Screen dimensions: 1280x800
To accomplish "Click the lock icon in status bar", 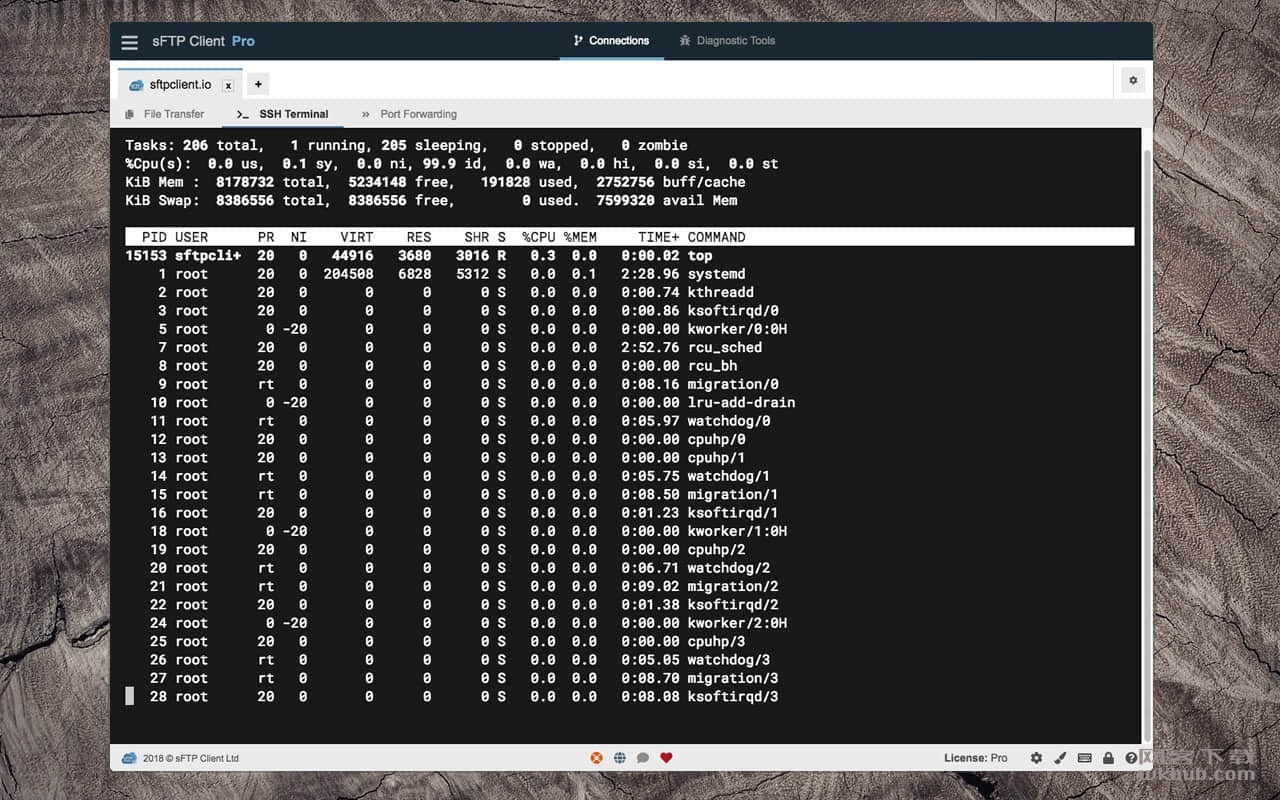I will point(1108,758).
